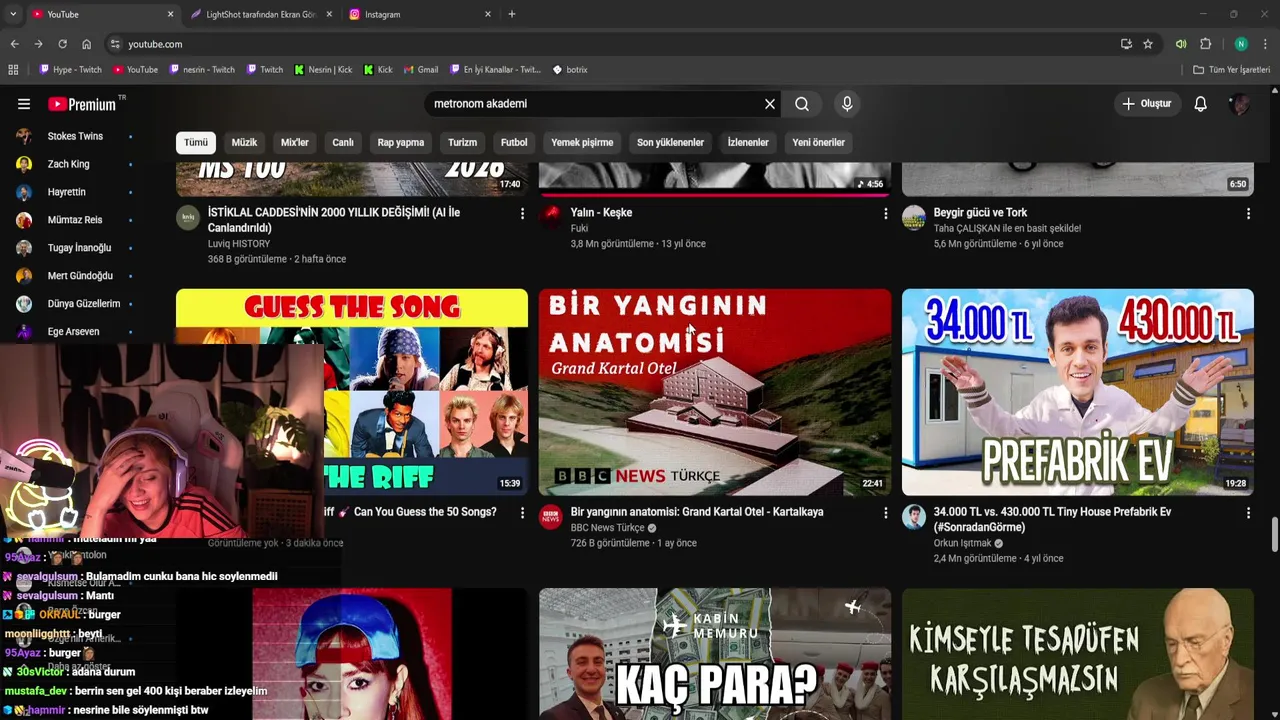Click the page vertical scrollbar thumb

[1274, 534]
